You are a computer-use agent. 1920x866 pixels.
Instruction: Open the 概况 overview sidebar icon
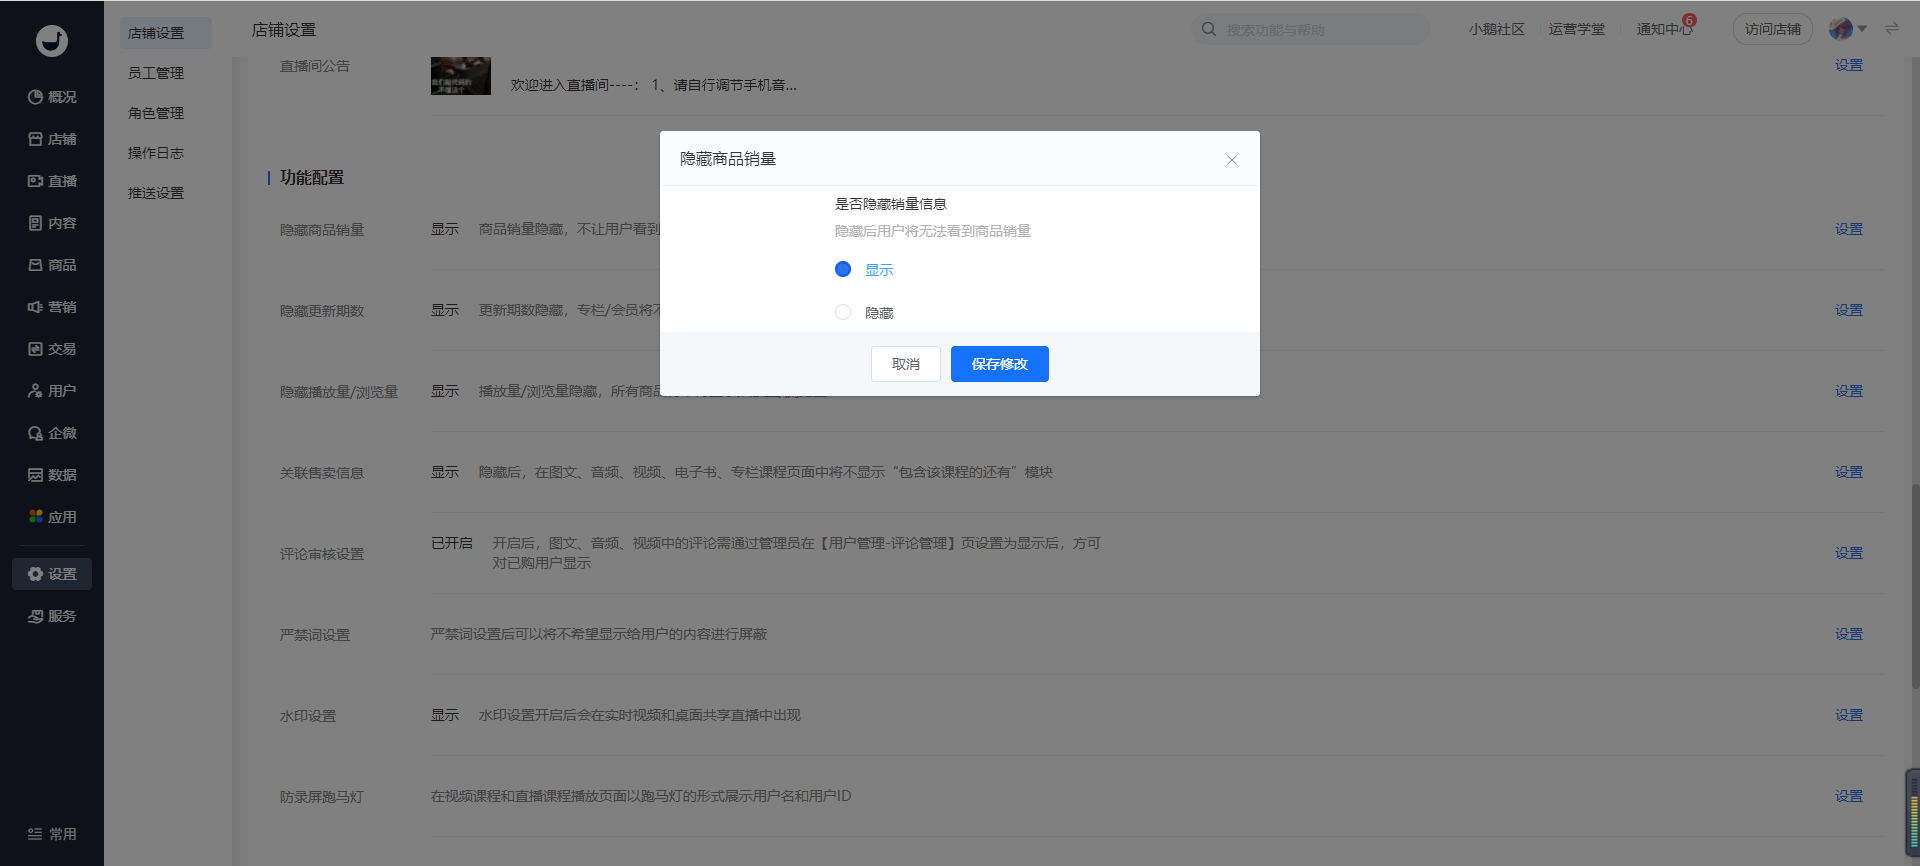click(x=52, y=97)
